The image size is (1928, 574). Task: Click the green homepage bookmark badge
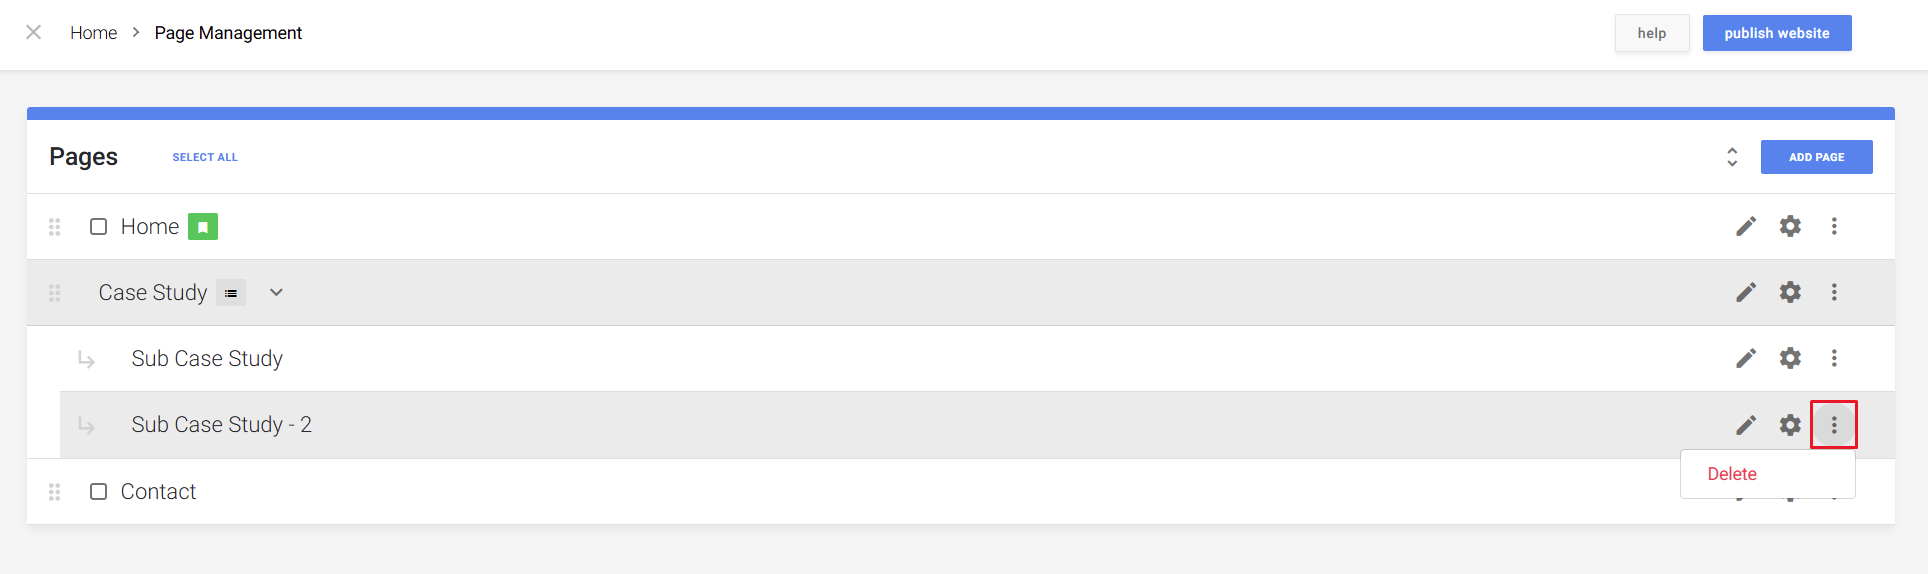(x=203, y=227)
